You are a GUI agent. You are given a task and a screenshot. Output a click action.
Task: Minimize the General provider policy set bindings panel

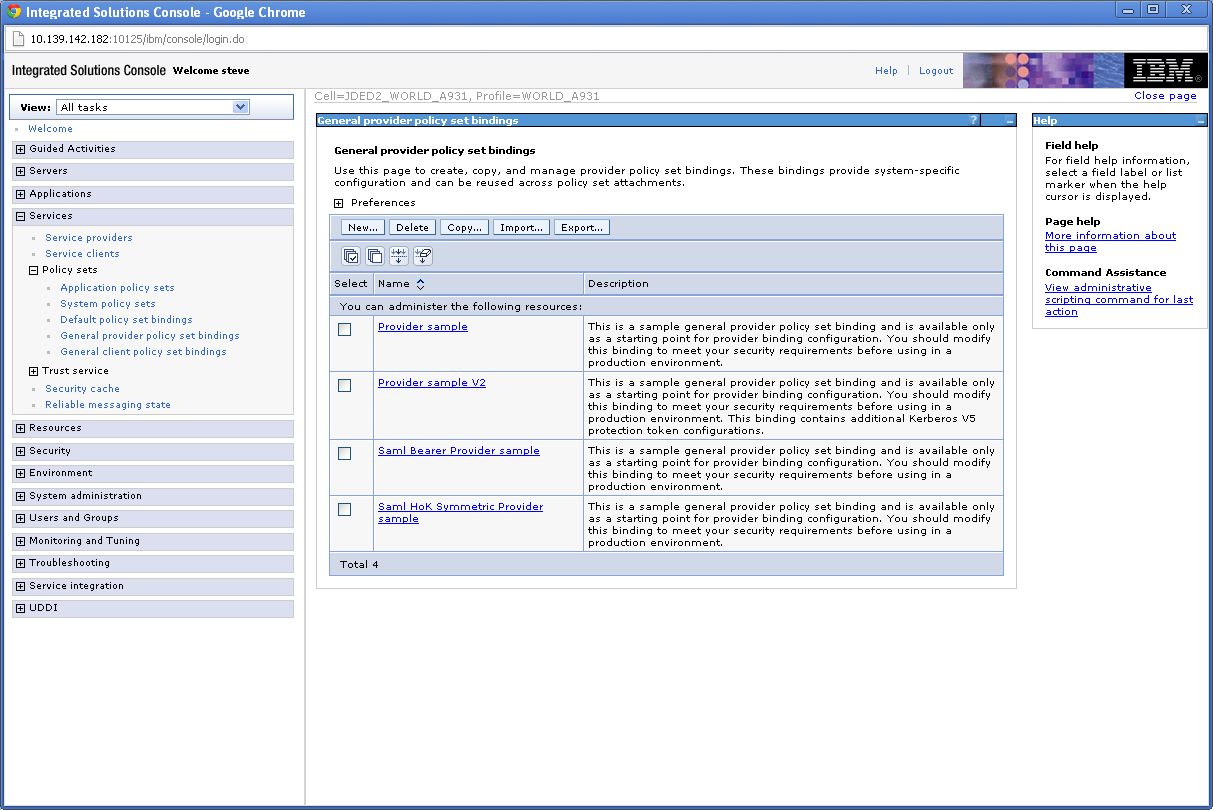[1000, 120]
